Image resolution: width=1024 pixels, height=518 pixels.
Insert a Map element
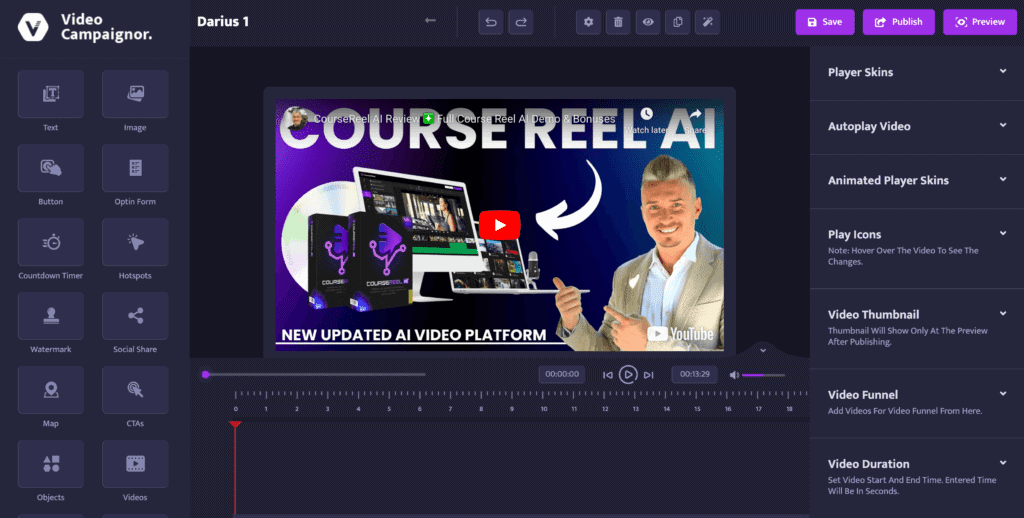50,390
